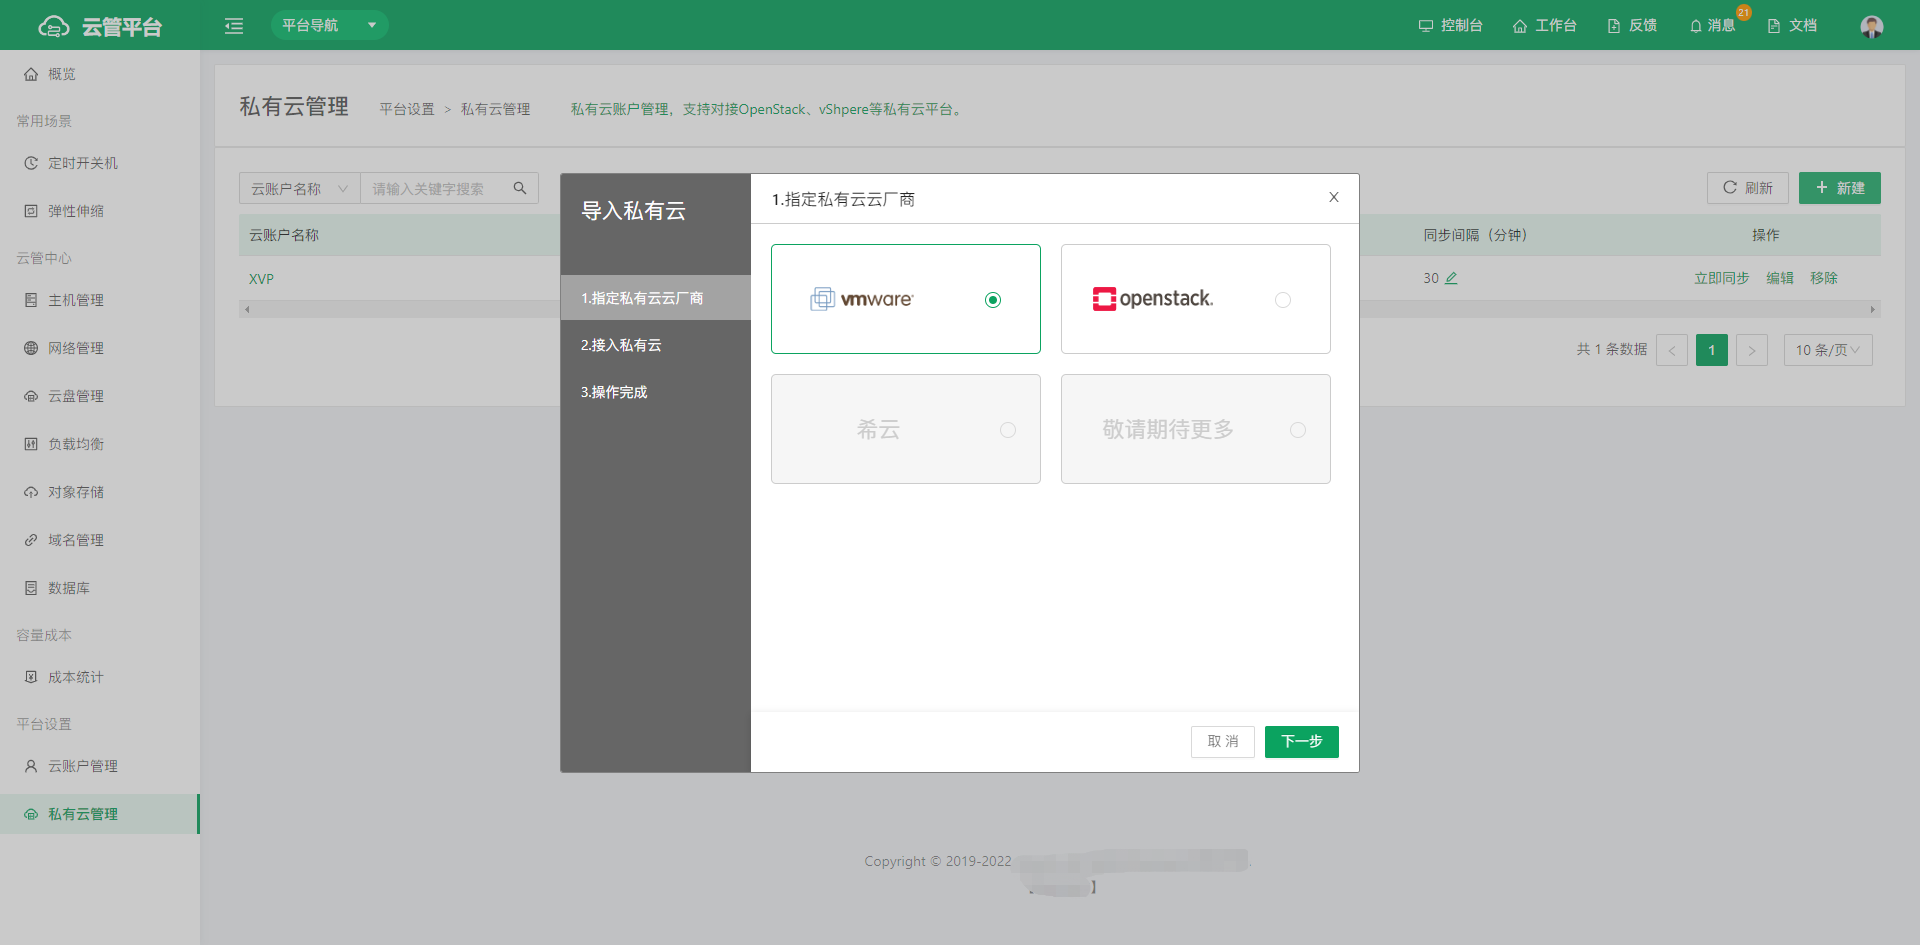1920x945 pixels.
Task: Click 编辑 for the XVP row
Action: point(1779,278)
